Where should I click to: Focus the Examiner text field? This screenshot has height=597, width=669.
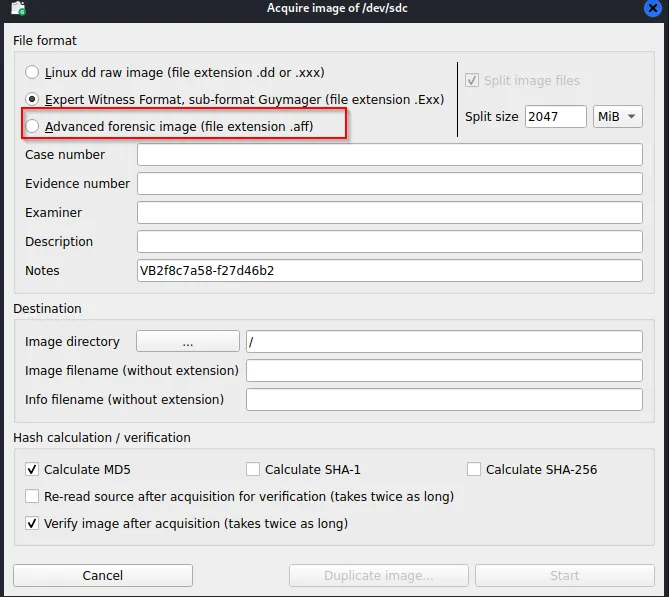click(x=389, y=213)
